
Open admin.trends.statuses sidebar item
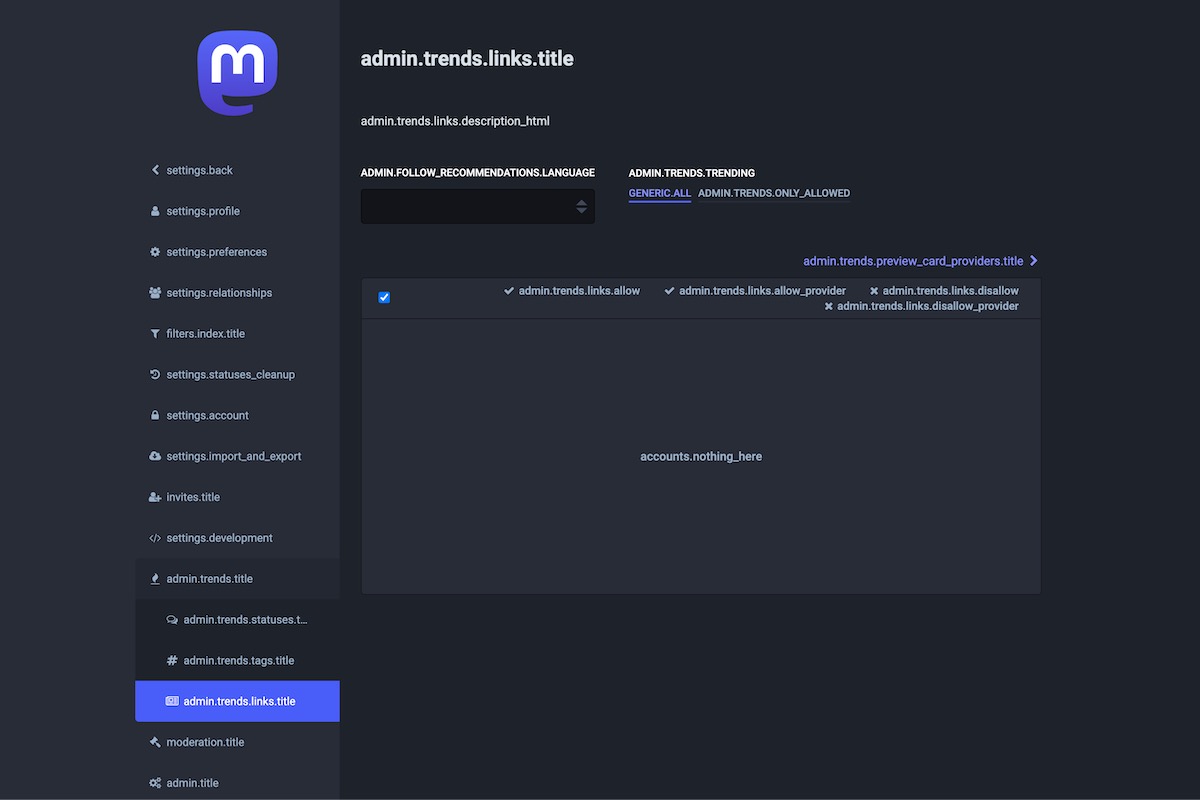pyautogui.click(x=244, y=620)
